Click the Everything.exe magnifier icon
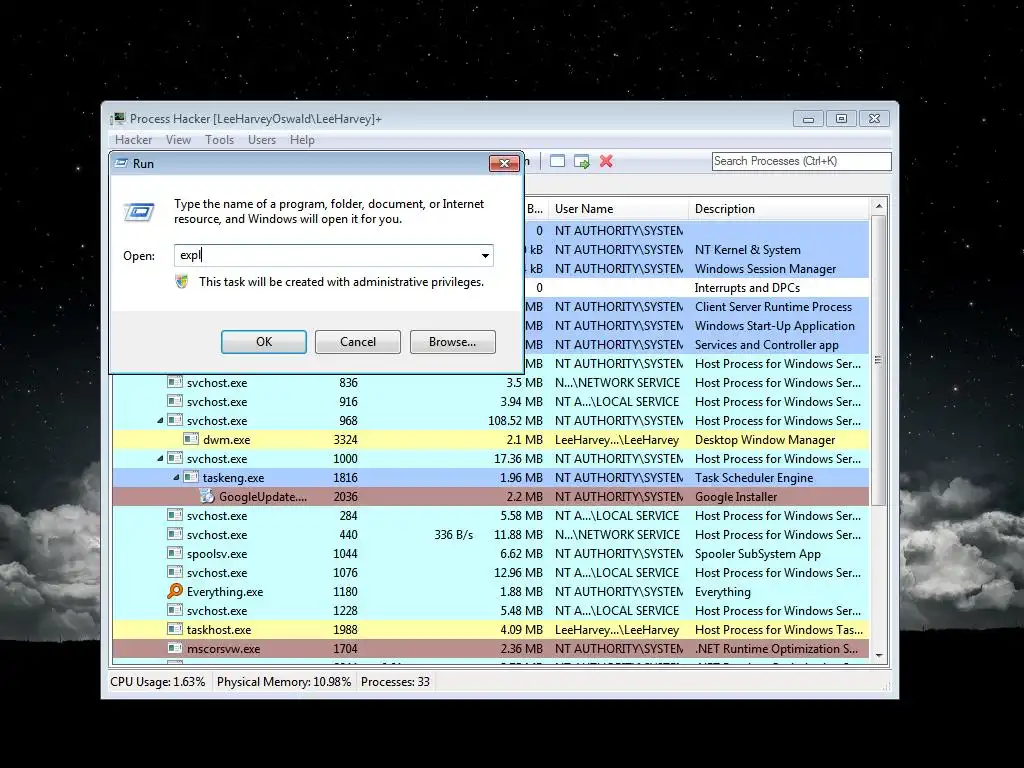The width and height of the screenshot is (1024, 768). [x=174, y=591]
